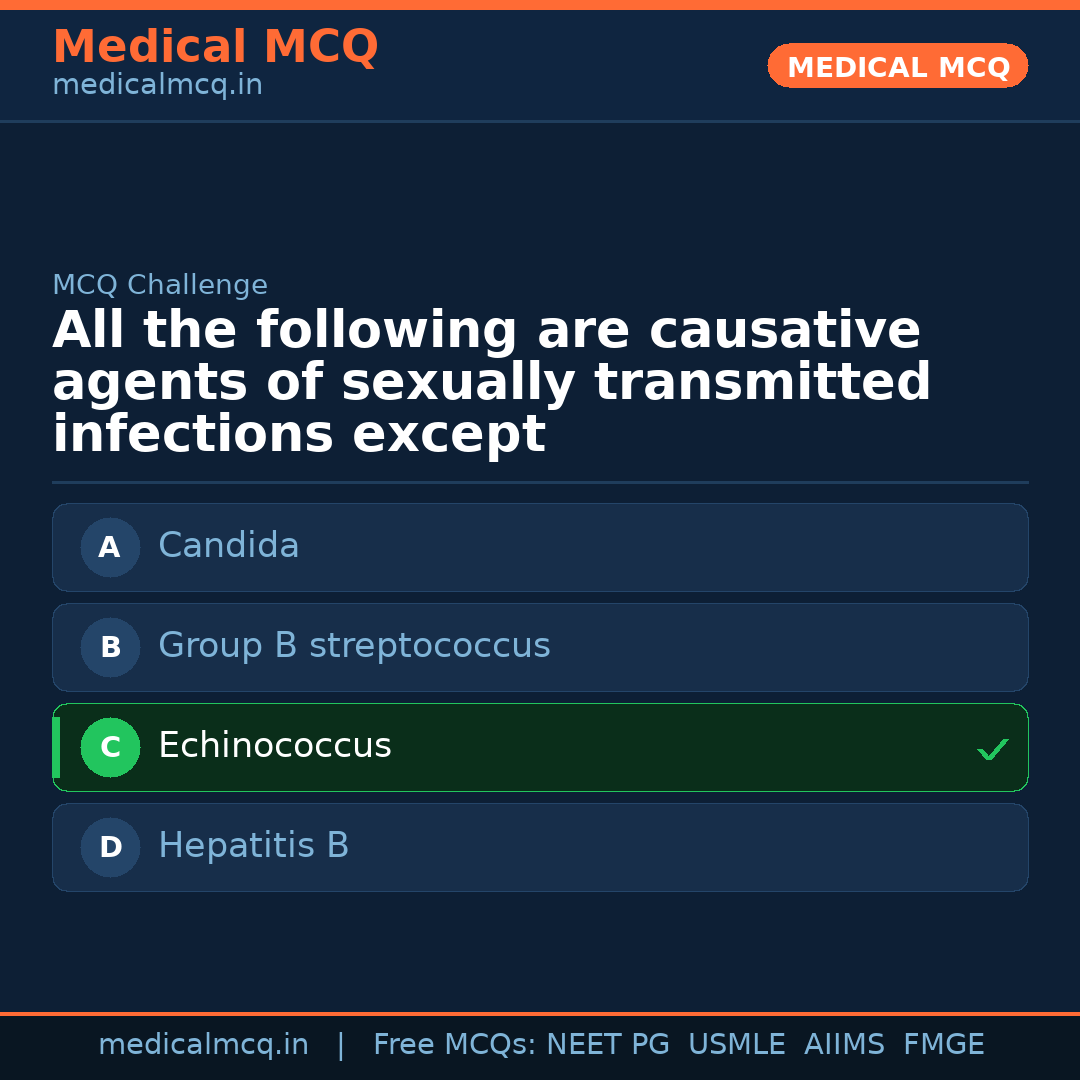The image size is (1080, 1080).
Task: Click the green checkmark icon on Echinococcus
Action: [992, 749]
